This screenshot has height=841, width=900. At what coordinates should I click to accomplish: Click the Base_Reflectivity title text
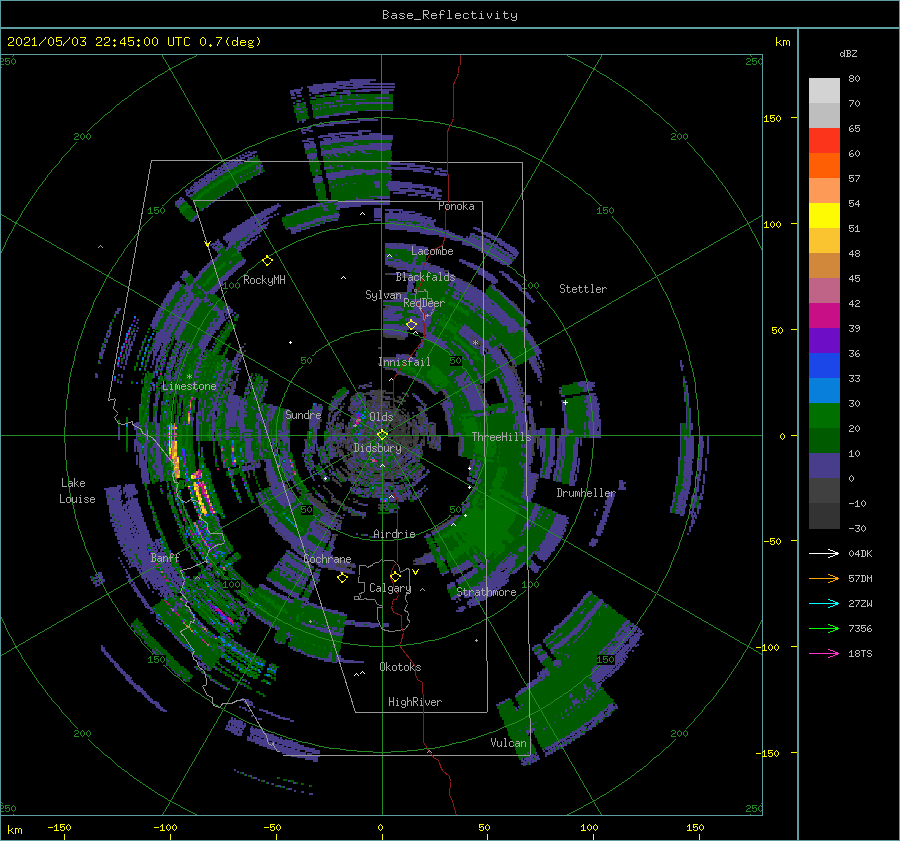coord(450,15)
